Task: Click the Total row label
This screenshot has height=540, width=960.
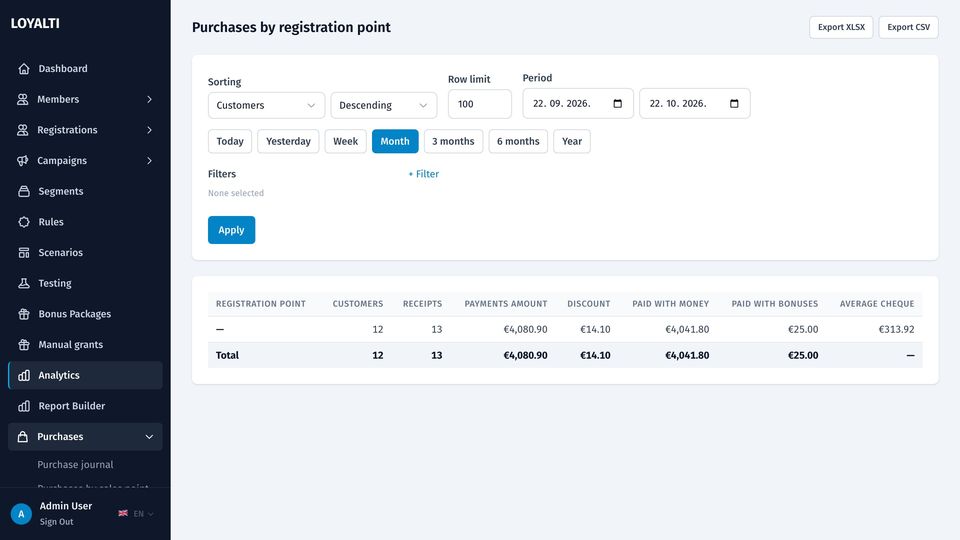Action: coord(227,355)
